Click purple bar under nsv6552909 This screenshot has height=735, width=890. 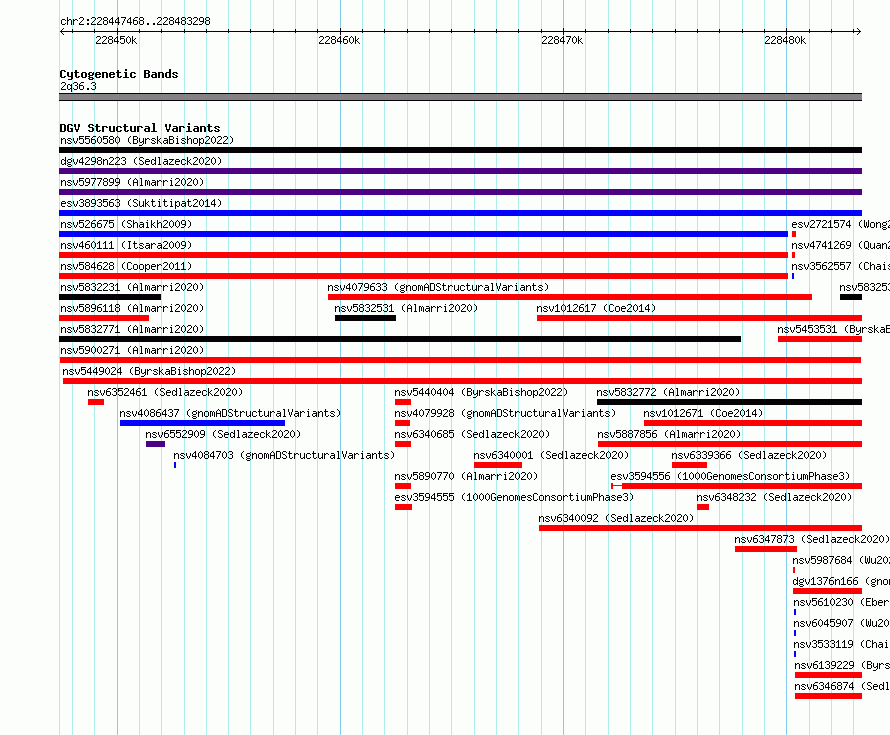(x=156, y=444)
